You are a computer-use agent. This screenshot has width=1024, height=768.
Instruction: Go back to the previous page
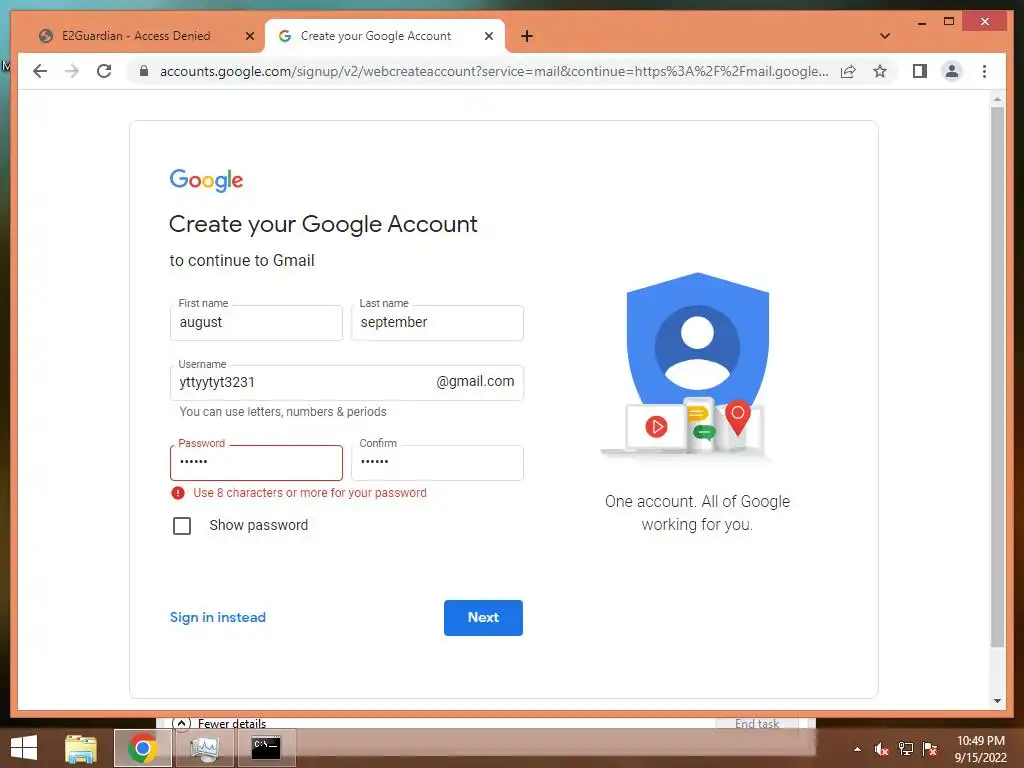(40, 71)
